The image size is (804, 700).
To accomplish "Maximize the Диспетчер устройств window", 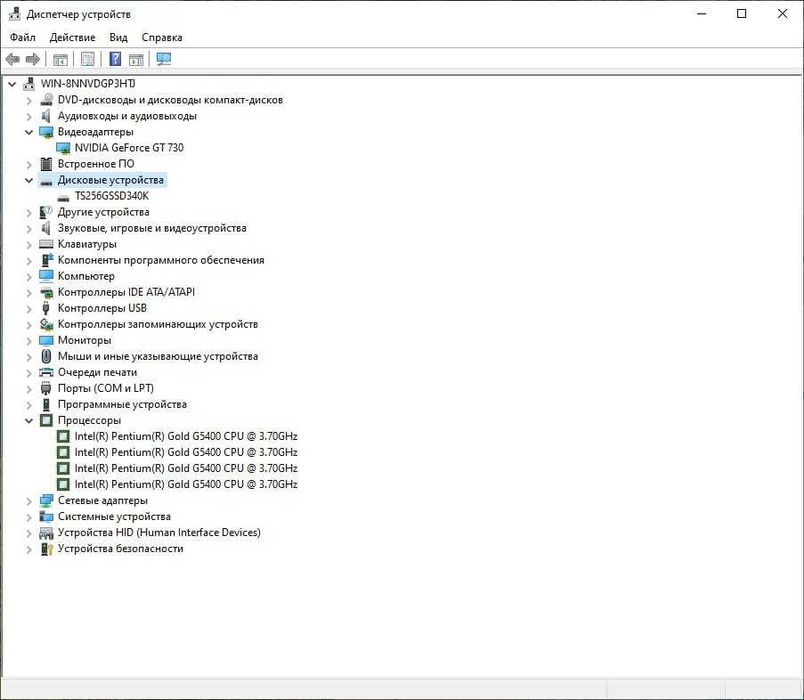I will click(741, 14).
